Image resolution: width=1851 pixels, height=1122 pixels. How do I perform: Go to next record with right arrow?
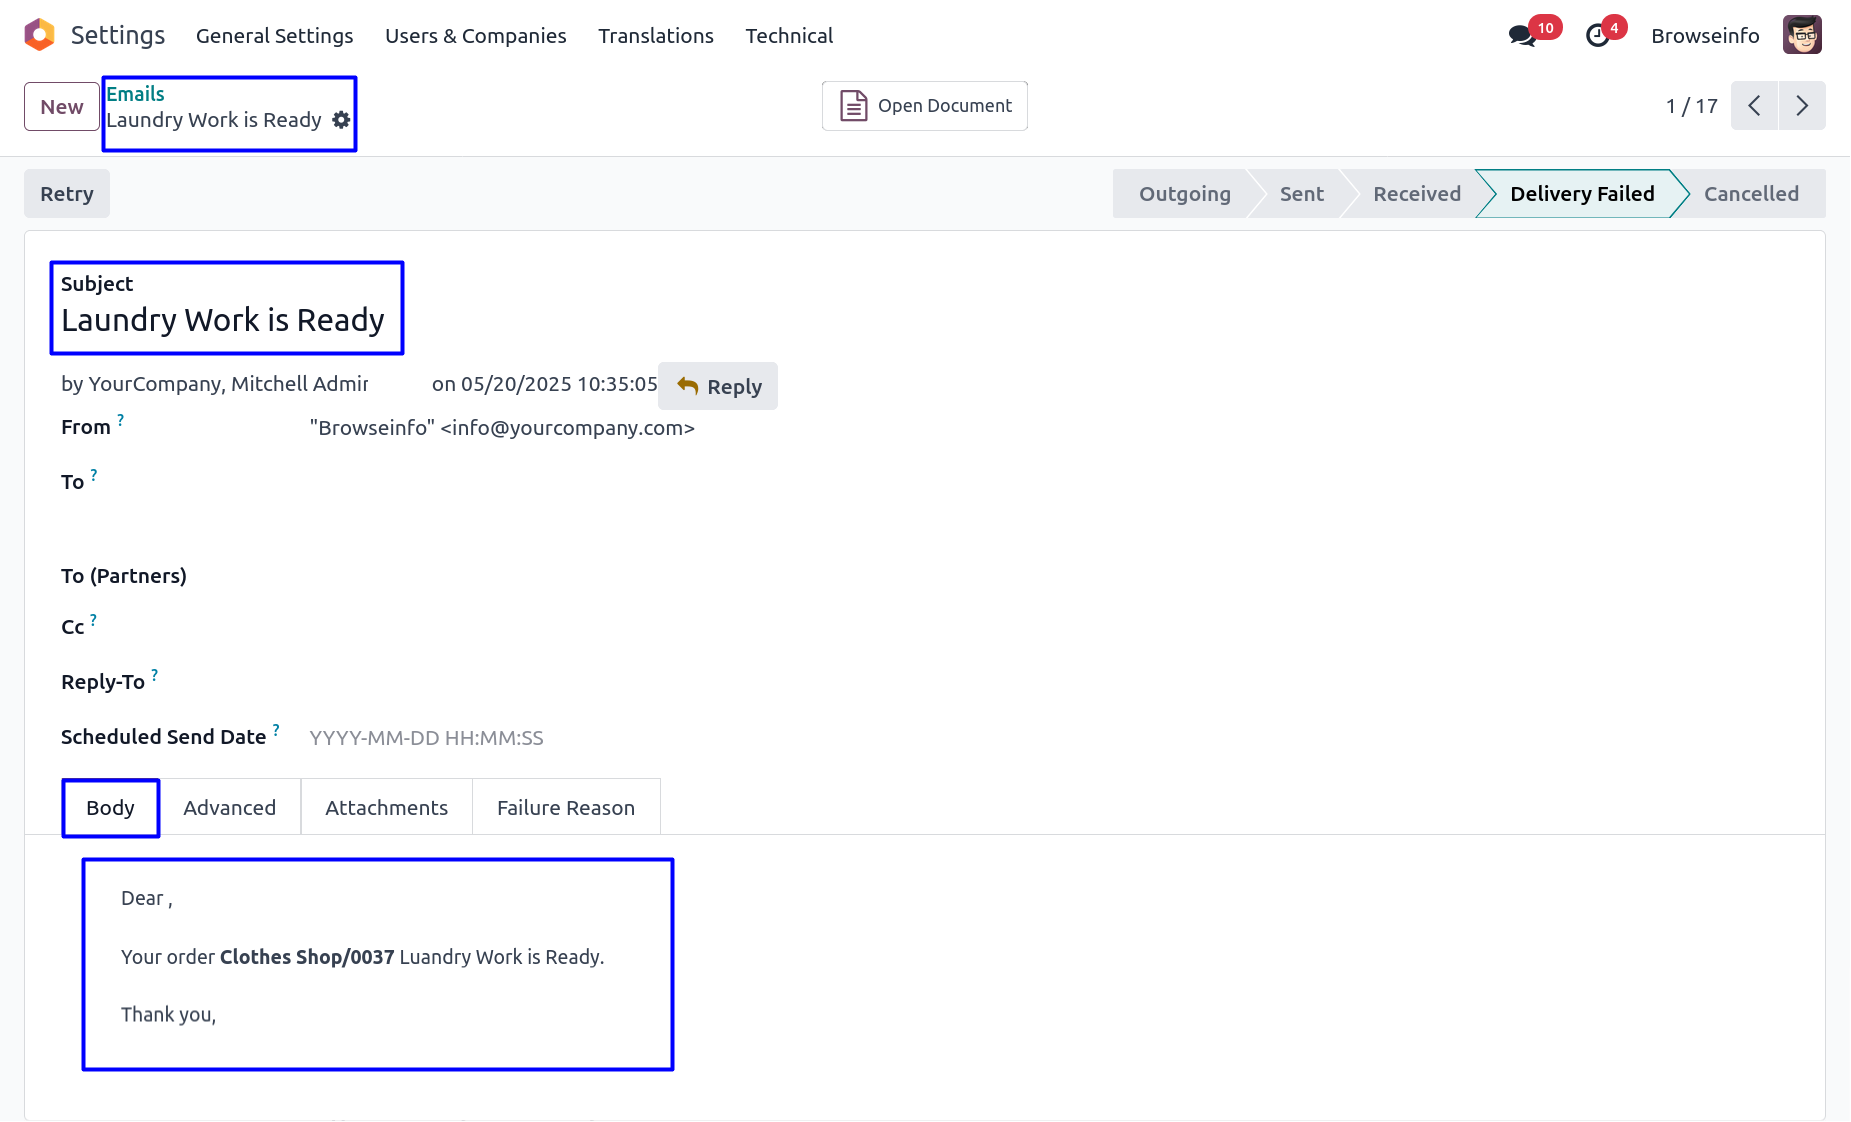point(1802,106)
